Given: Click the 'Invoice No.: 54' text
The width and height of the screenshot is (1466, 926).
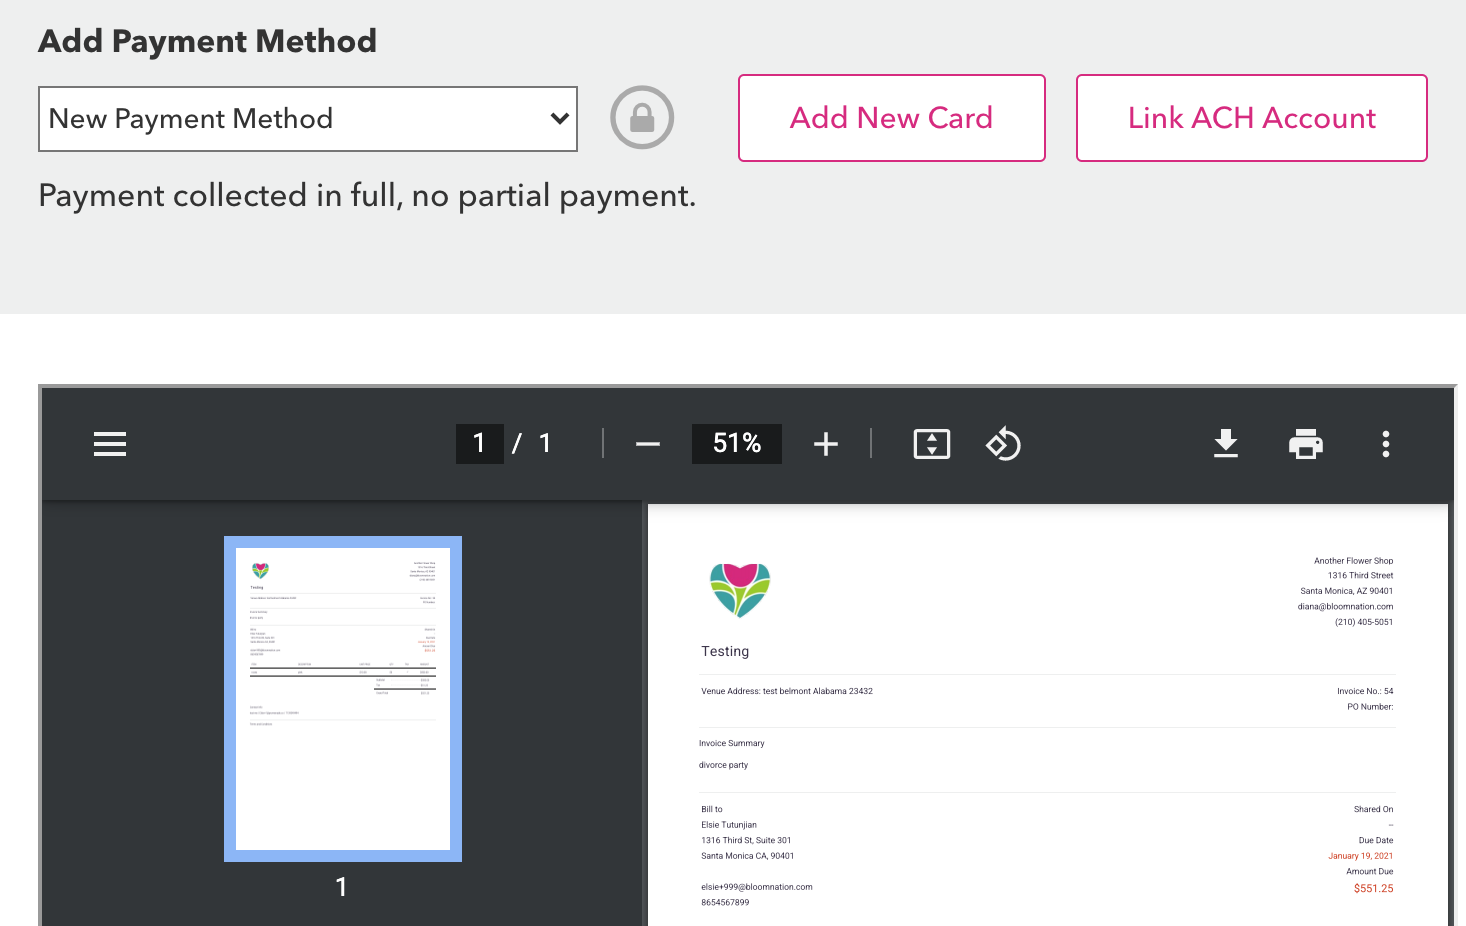Looking at the screenshot, I should coord(1365,691).
